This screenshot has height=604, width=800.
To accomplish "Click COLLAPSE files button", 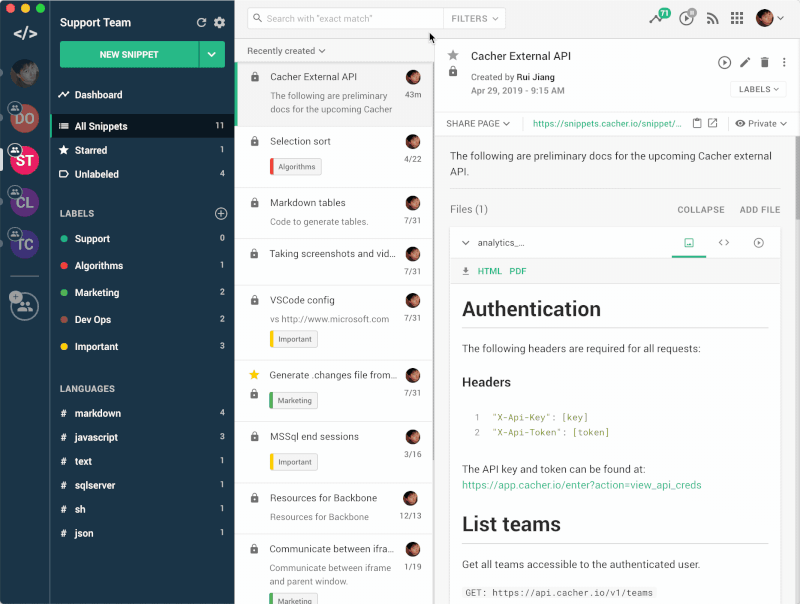I will click(x=701, y=210).
